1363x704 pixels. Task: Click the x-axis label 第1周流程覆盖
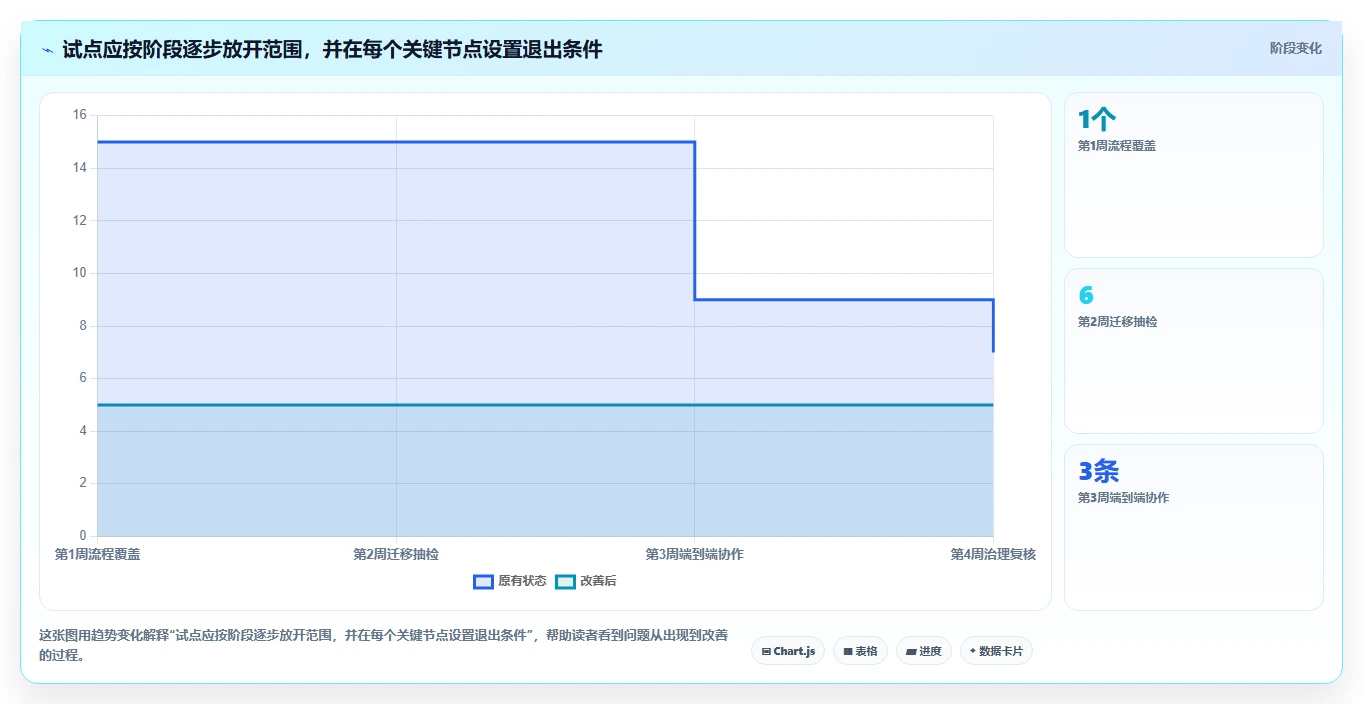tap(97, 554)
